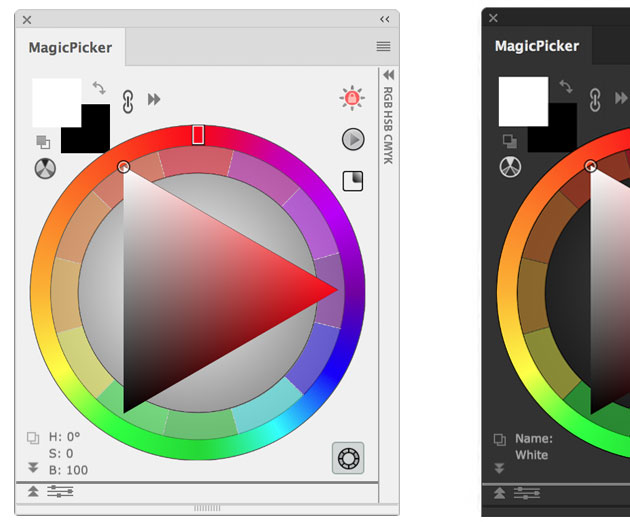Select the light MagicPicker tab

pos(70,47)
